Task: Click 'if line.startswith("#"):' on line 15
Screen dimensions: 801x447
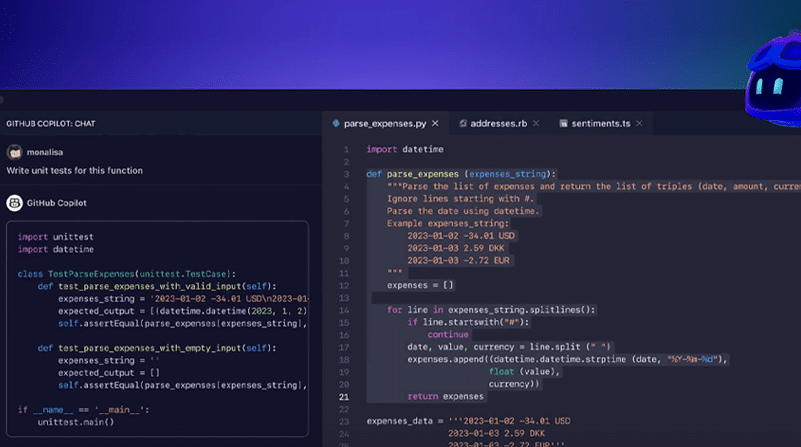Action: click(468, 322)
